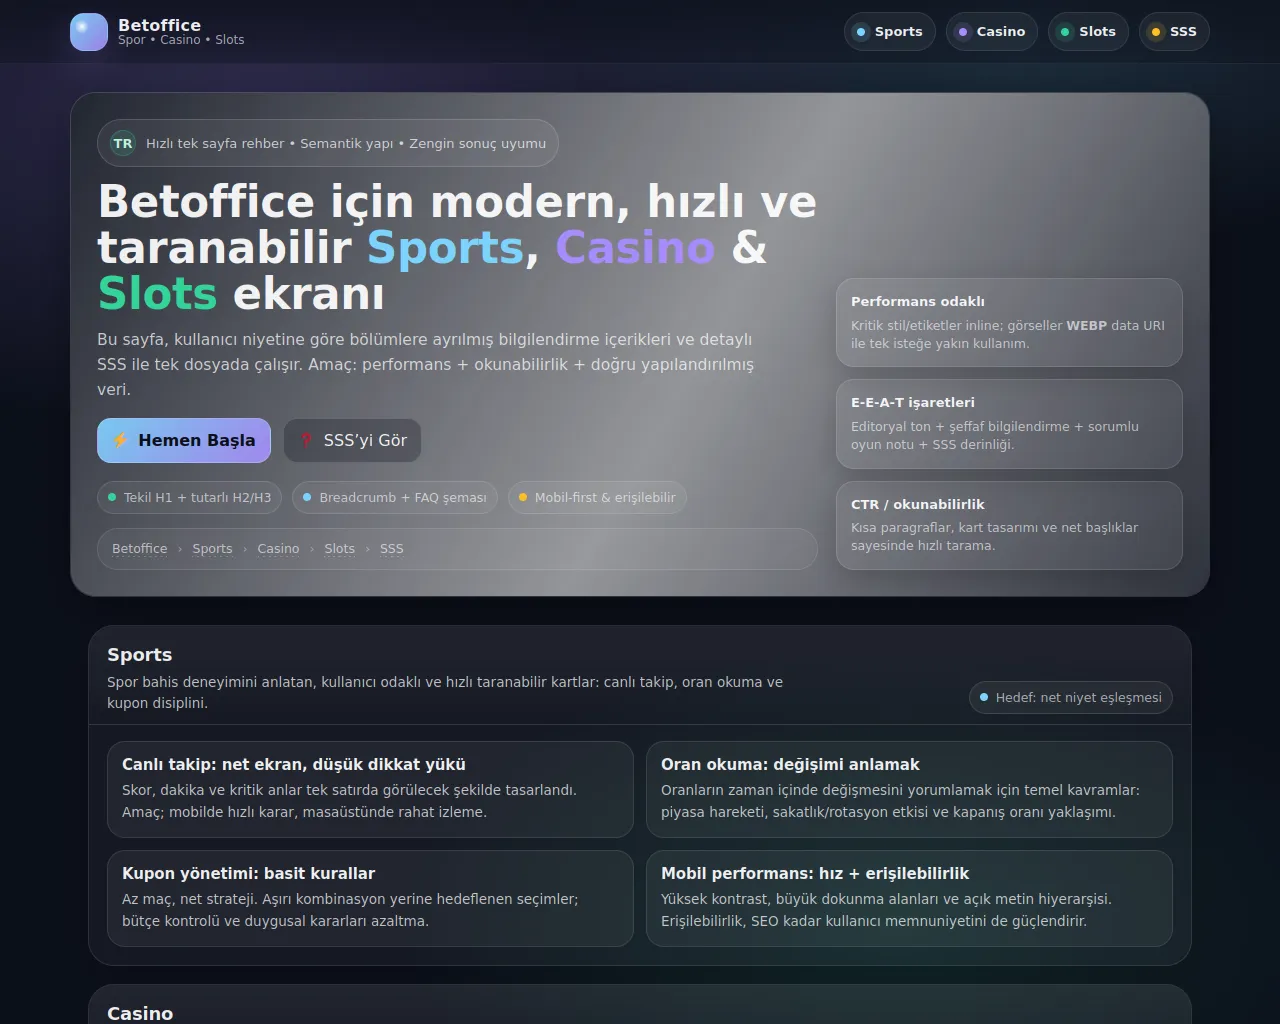Click the Mobil-first & erişilebilir chip

597,497
